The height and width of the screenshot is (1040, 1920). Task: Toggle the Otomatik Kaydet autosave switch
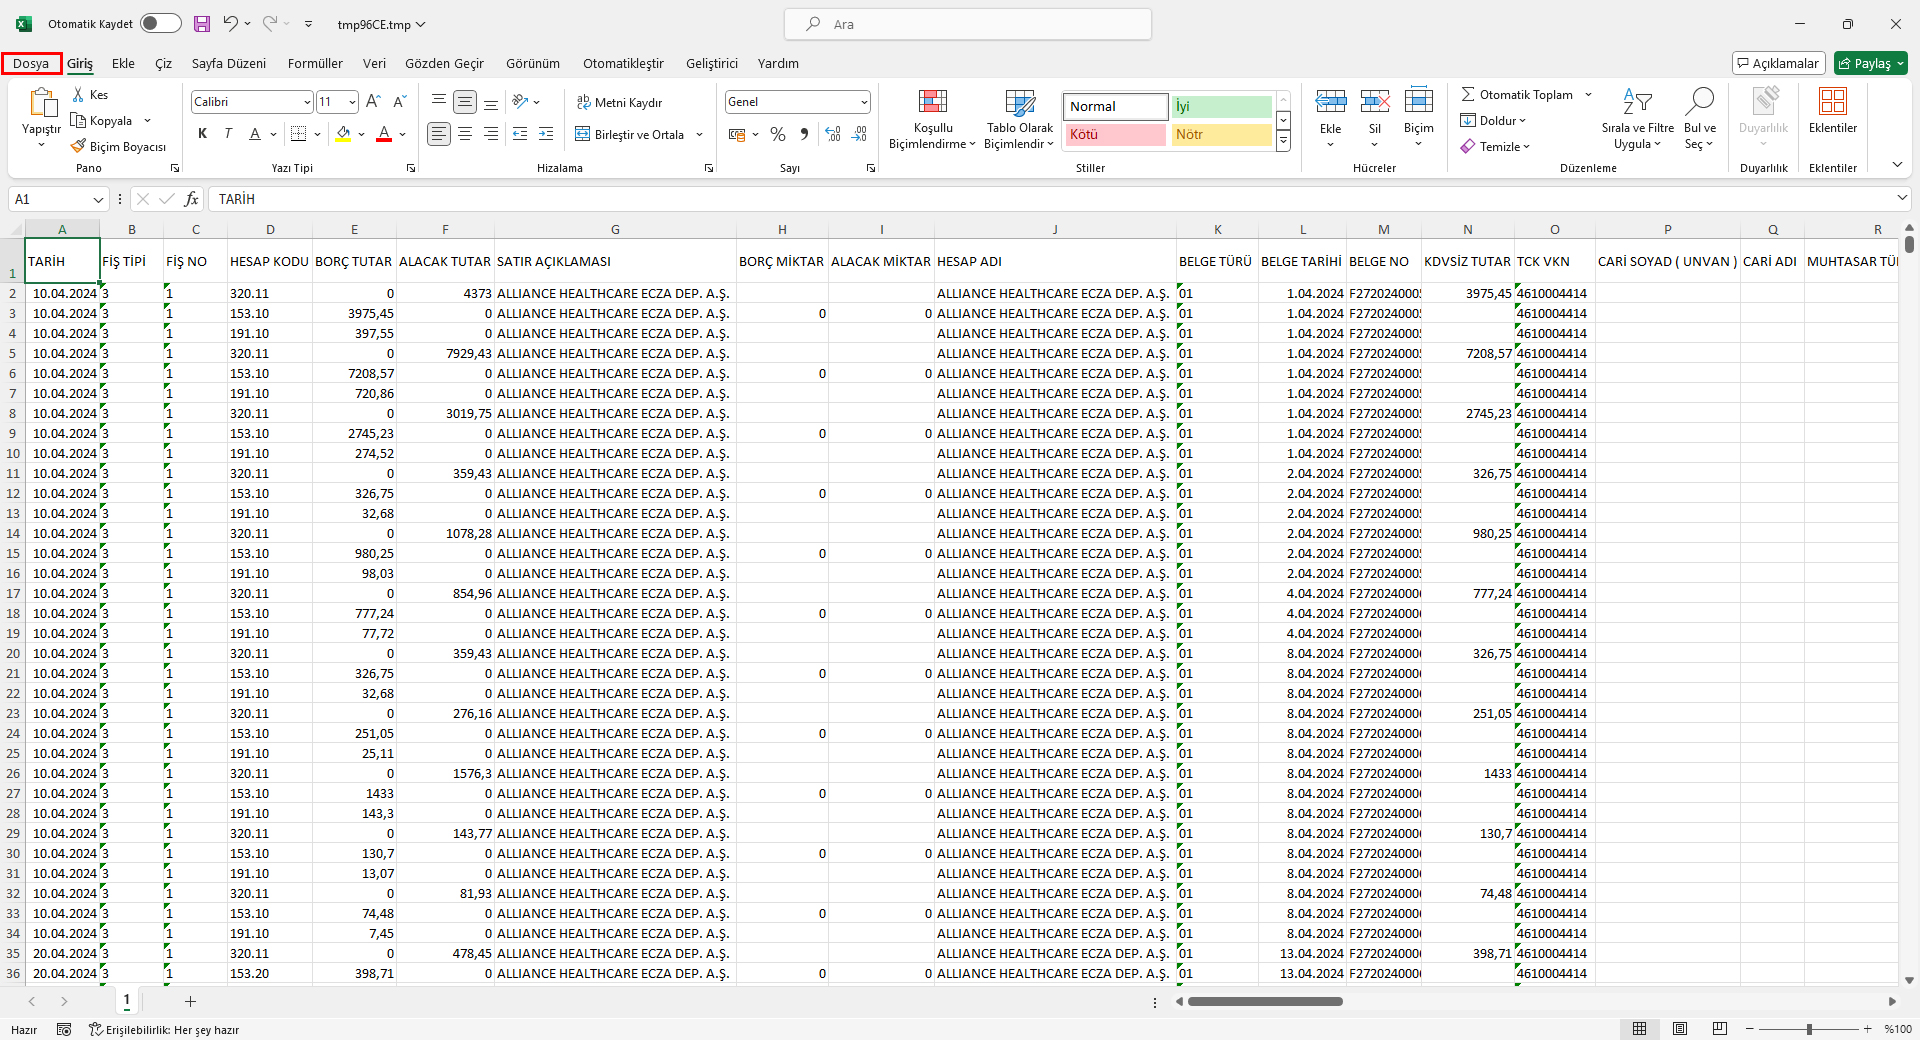click(x=160, y=24)
